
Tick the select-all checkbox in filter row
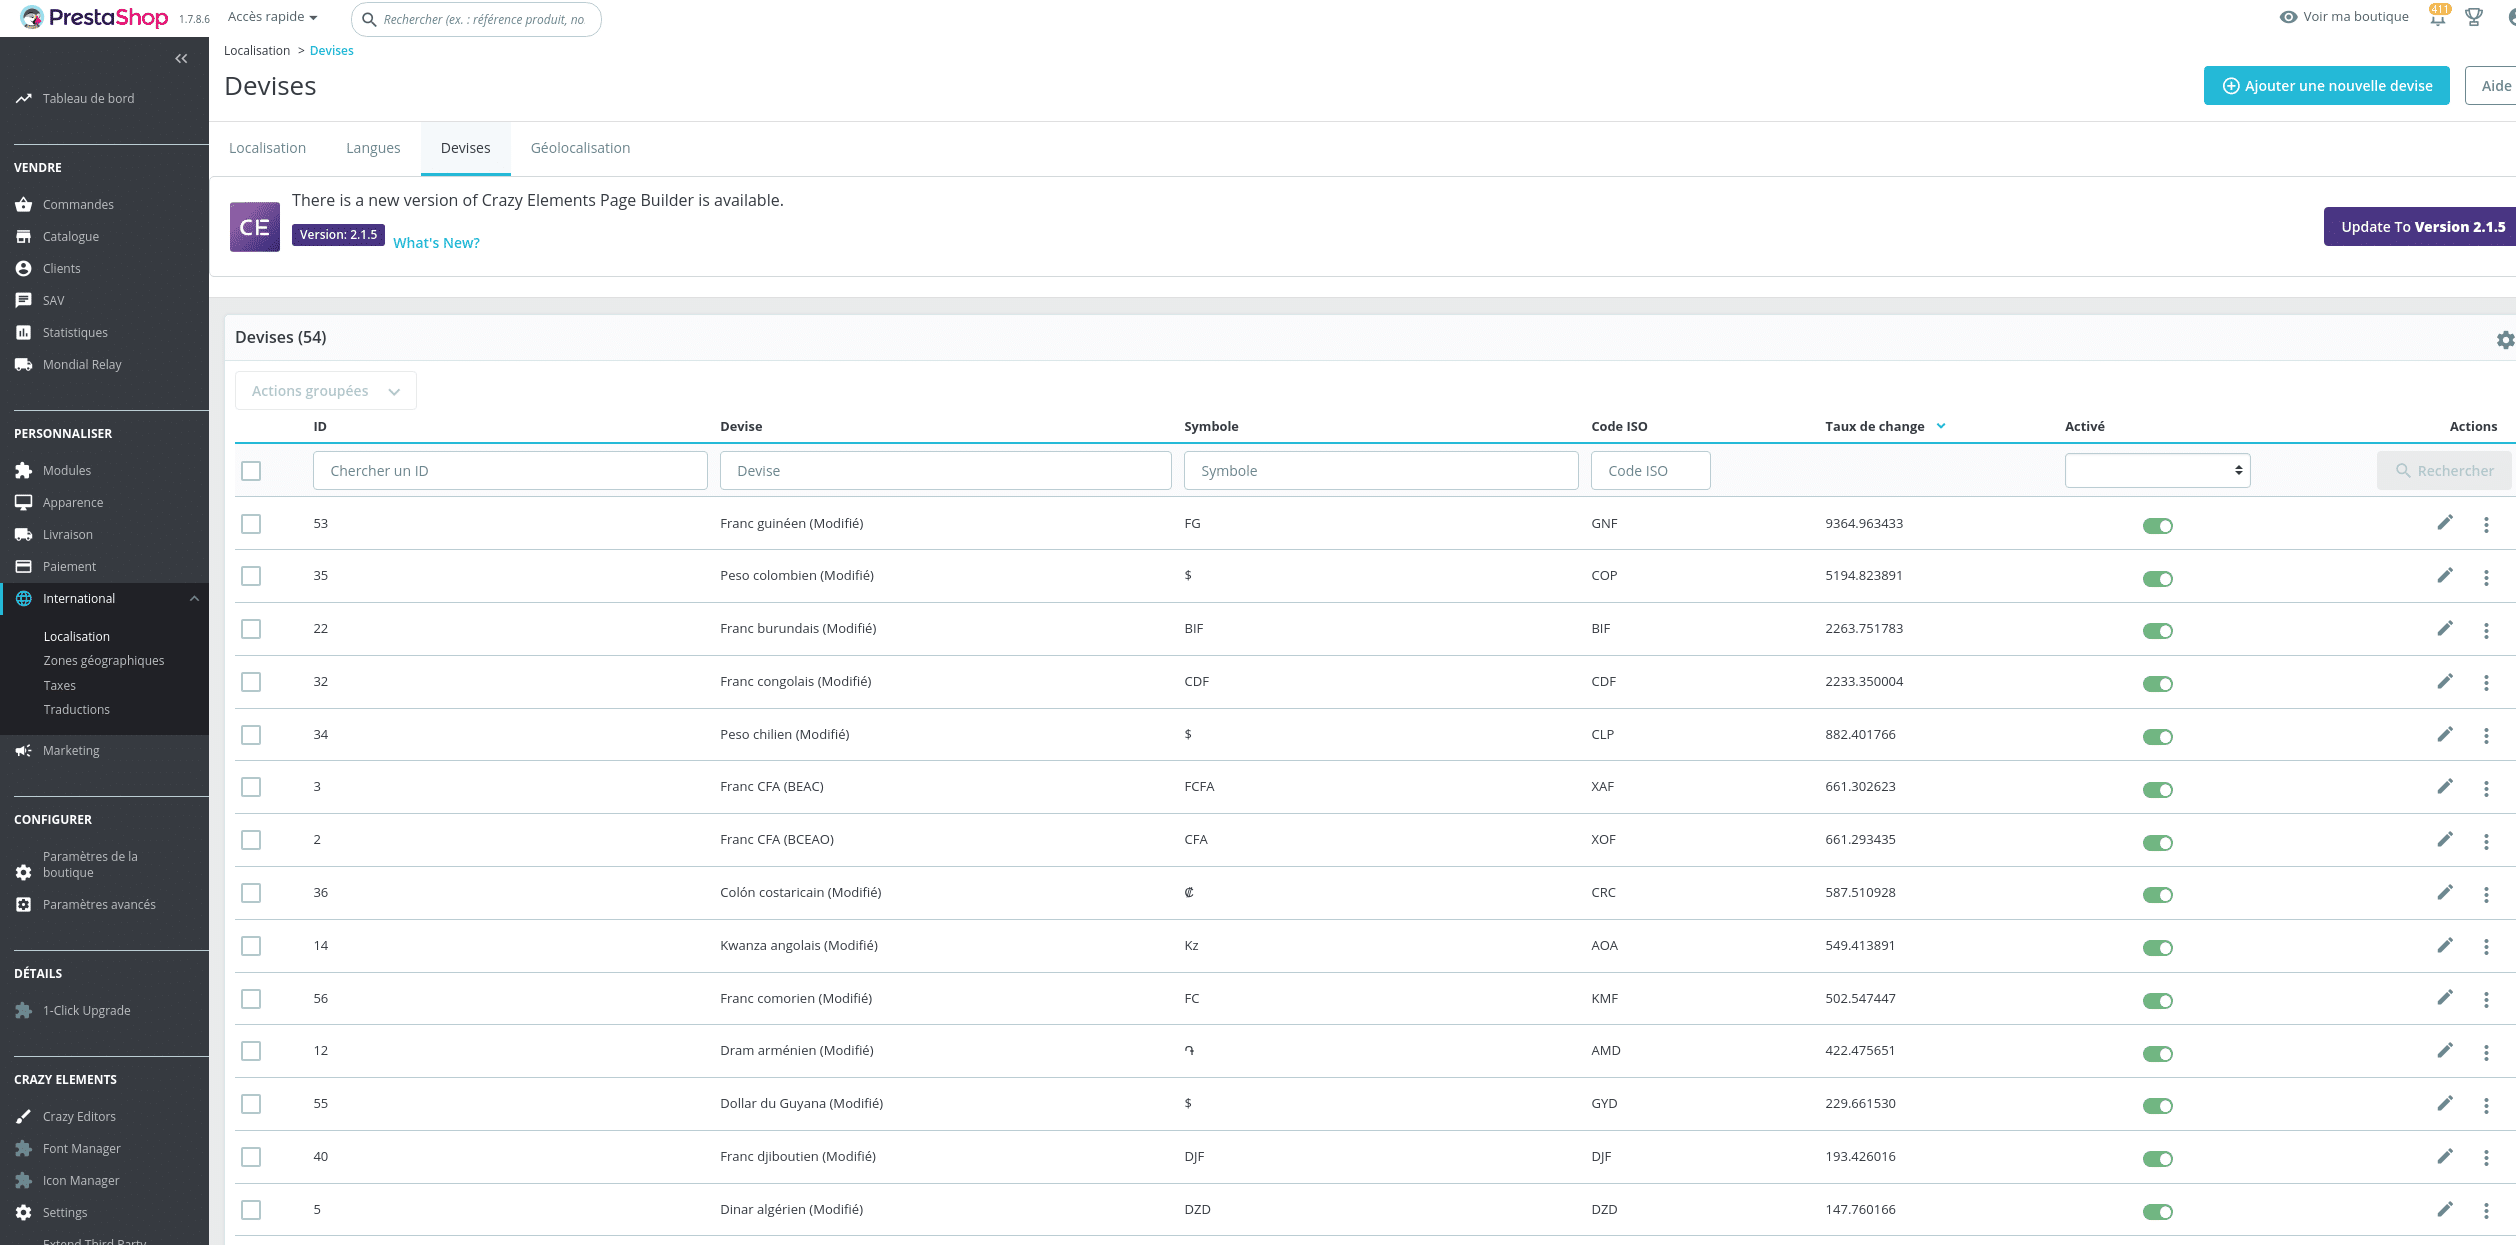pos(251,471)
